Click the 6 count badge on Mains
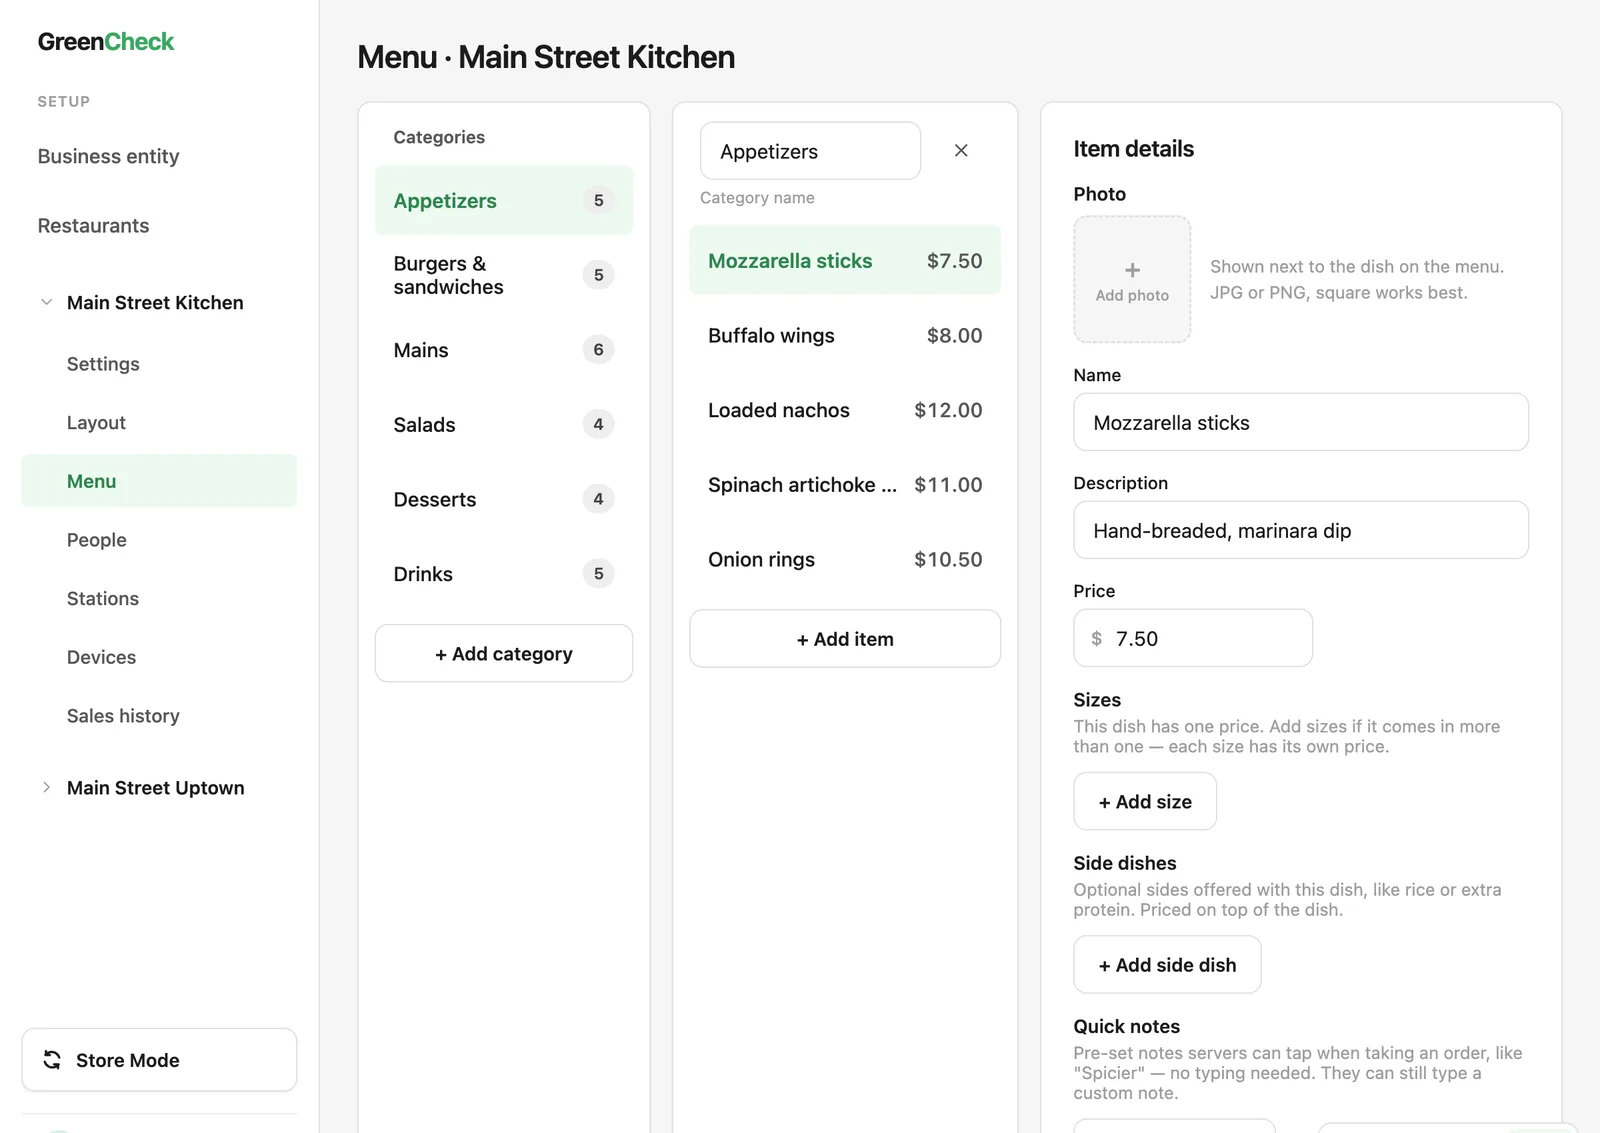The image size is (1600, 1133). pos(598,350)
